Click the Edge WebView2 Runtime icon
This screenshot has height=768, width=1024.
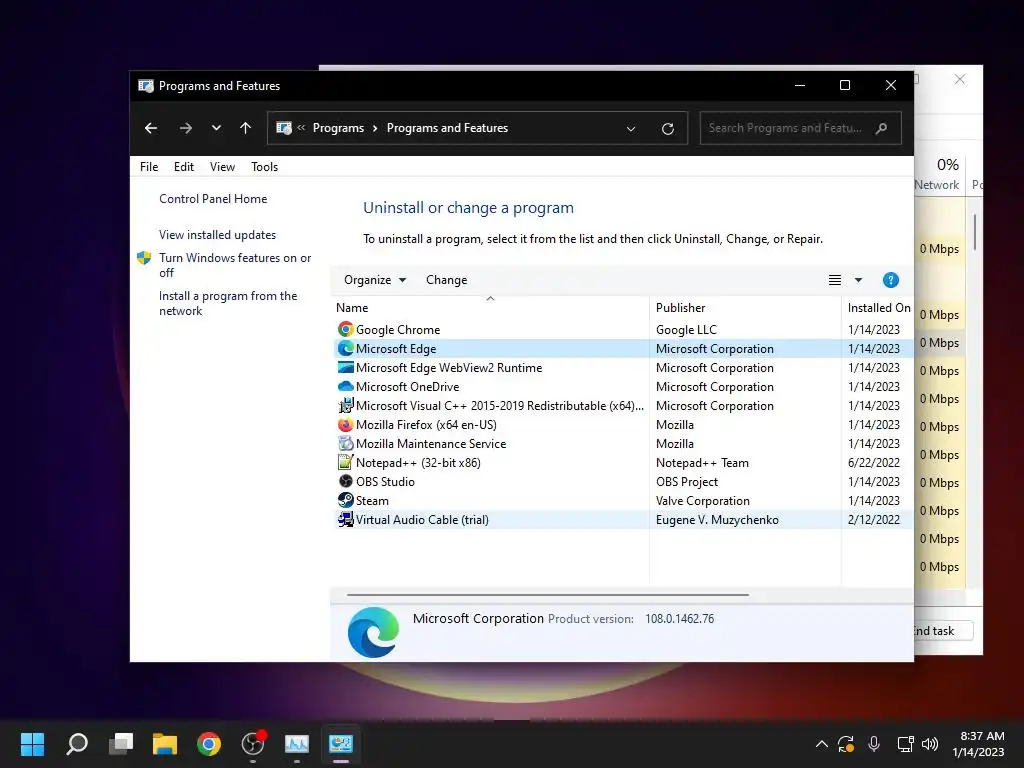pos(345,368)
